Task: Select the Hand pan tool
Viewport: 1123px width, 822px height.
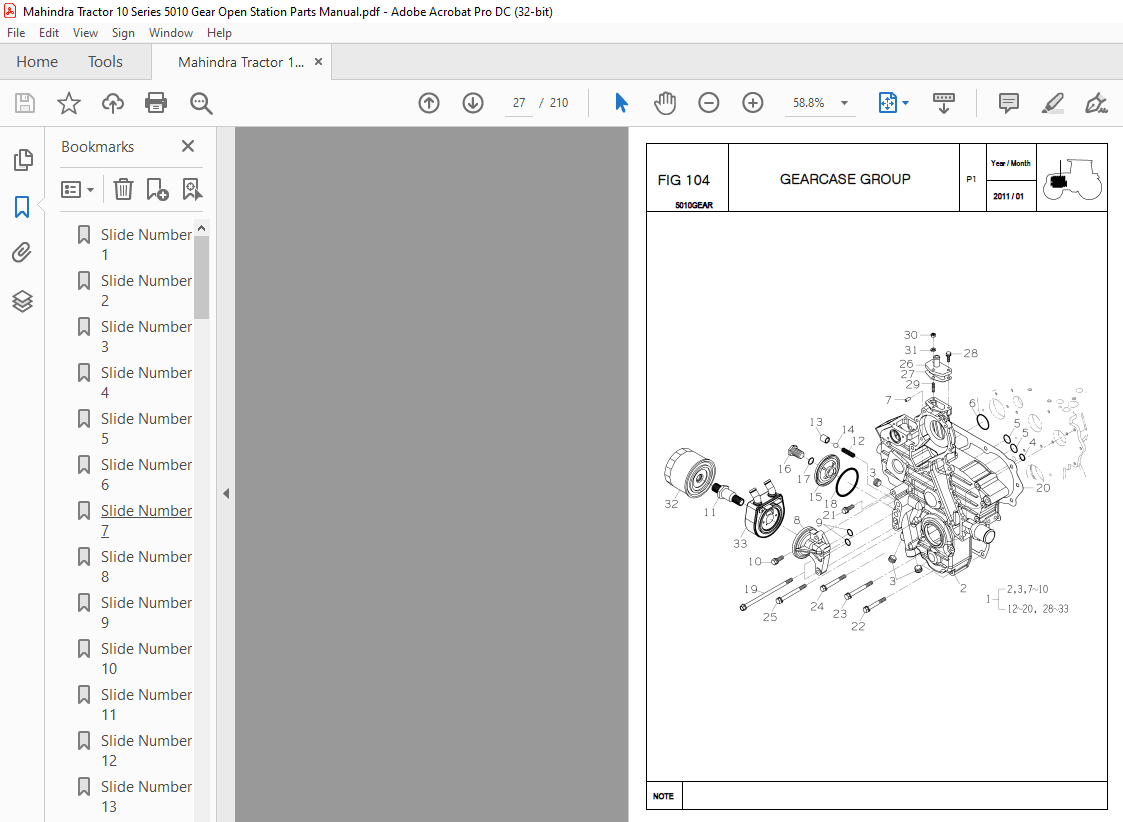Action: 665,103
